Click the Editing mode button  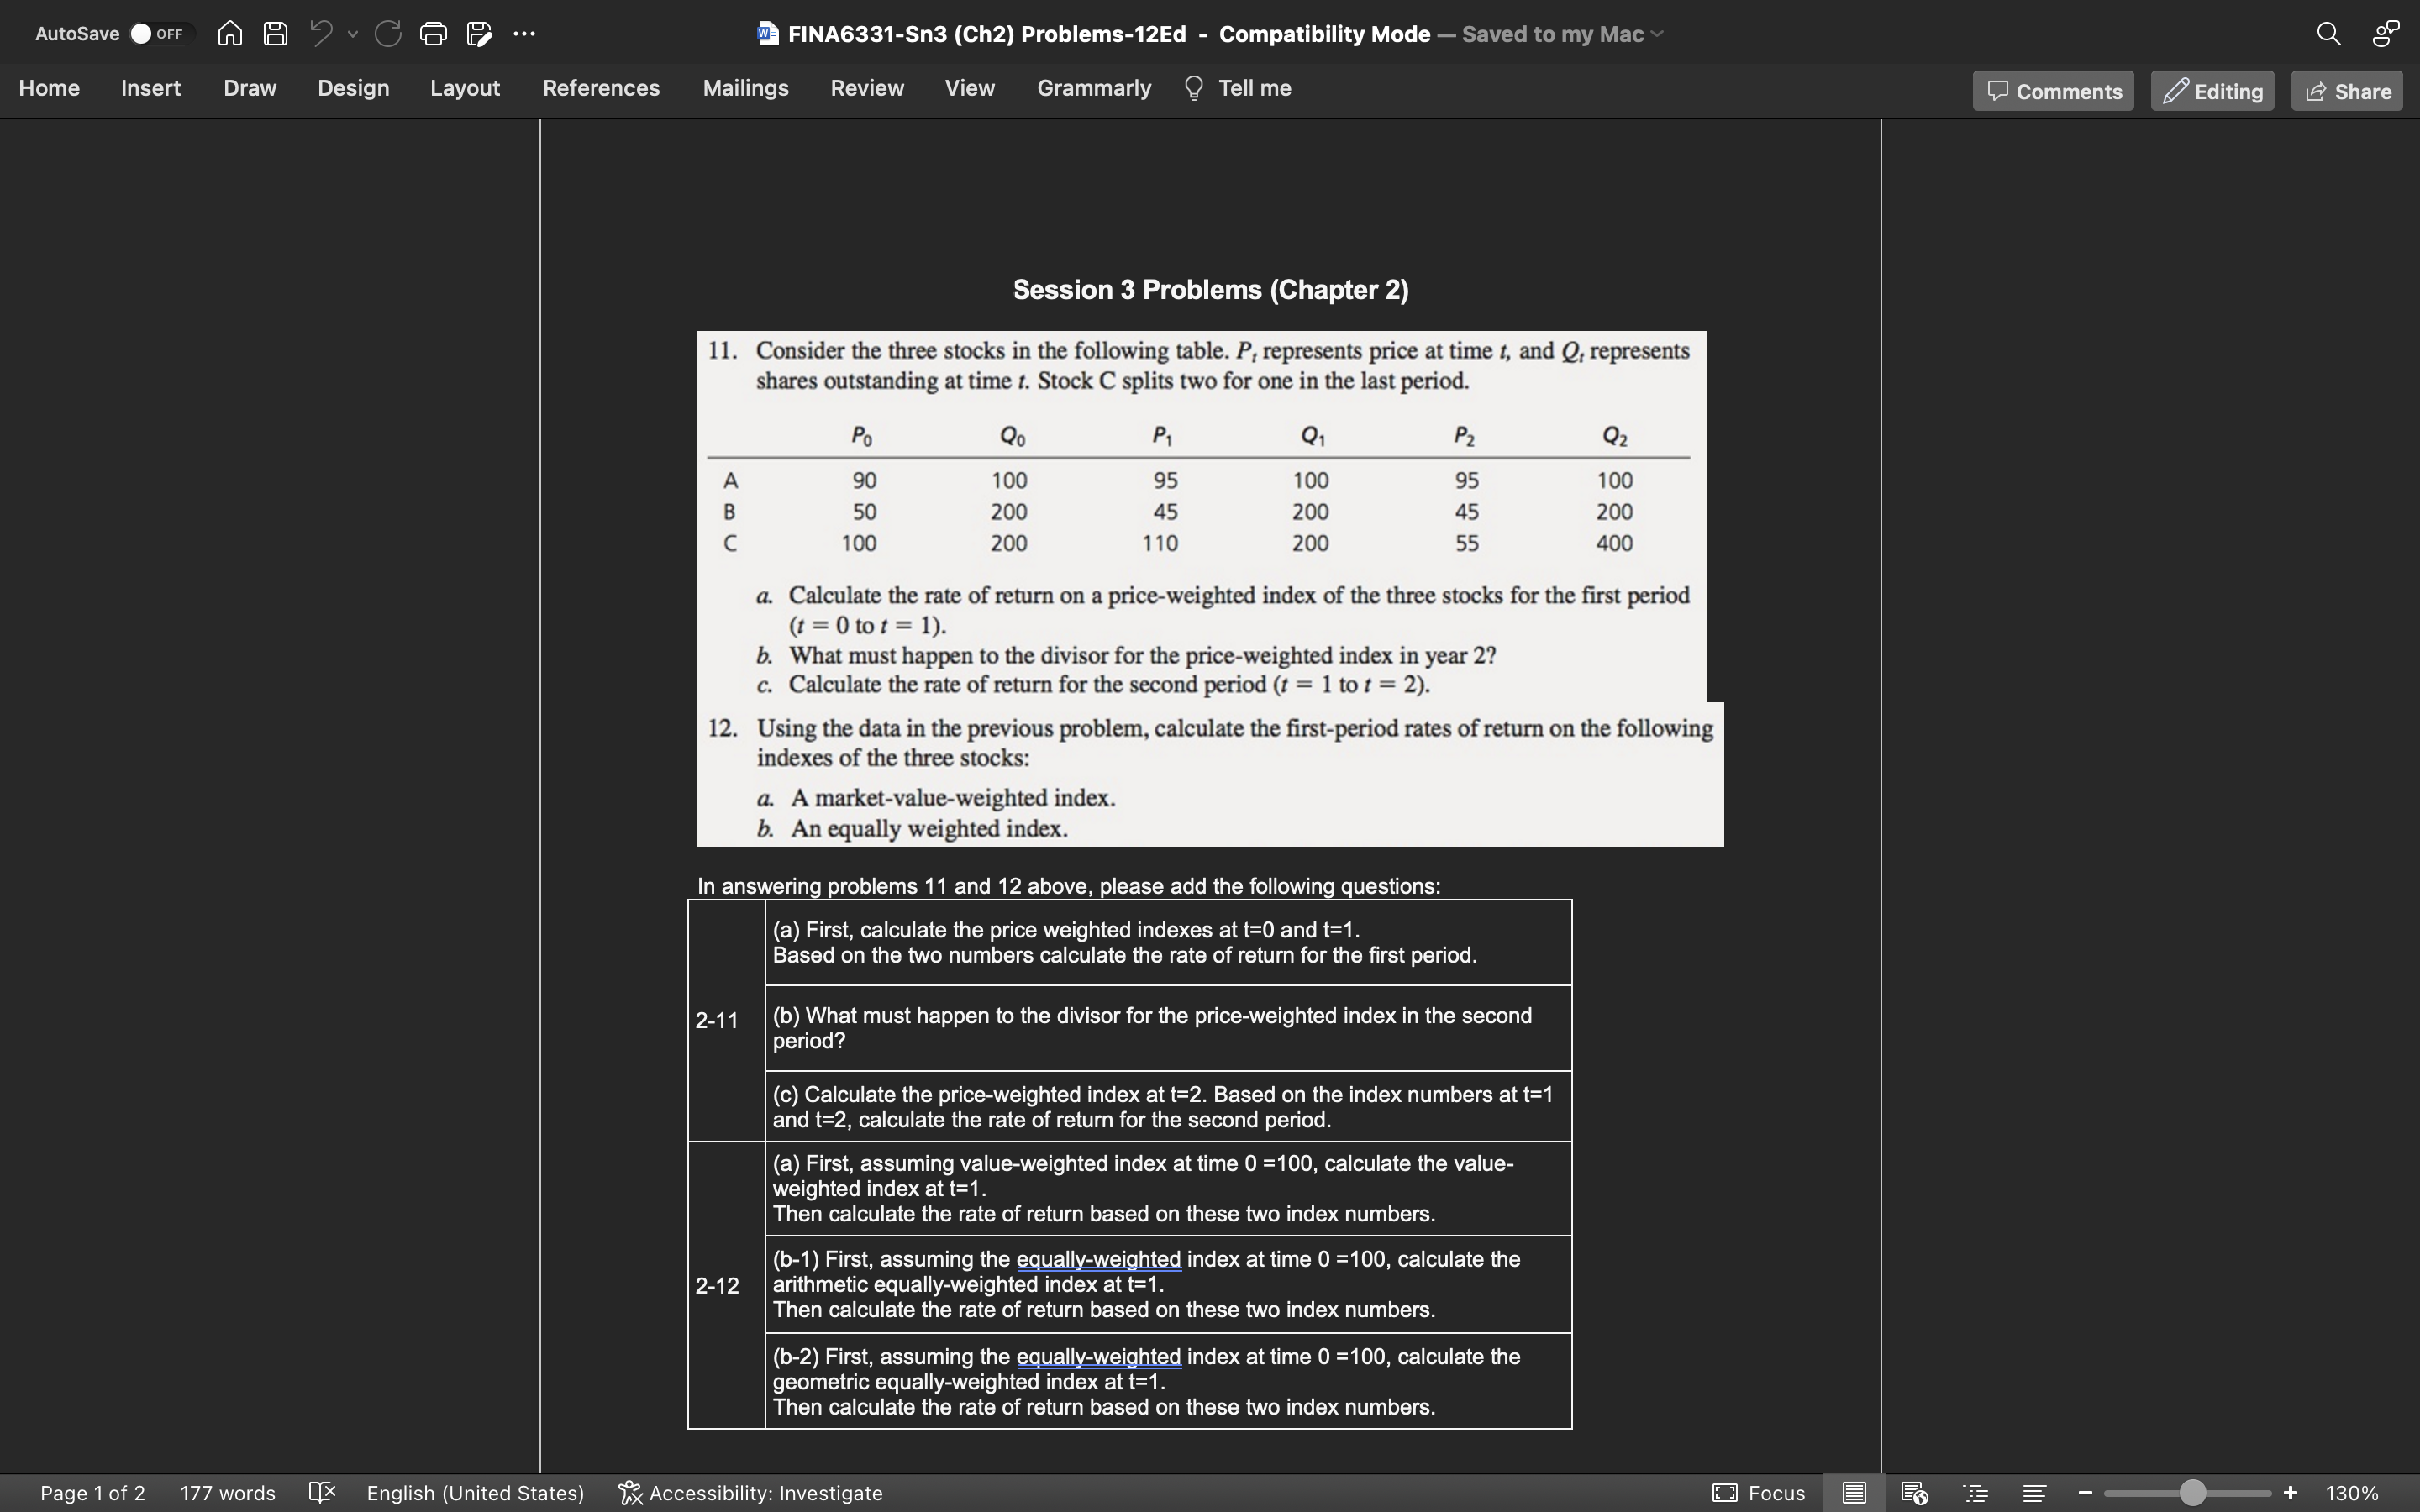tap(2212, 91)
